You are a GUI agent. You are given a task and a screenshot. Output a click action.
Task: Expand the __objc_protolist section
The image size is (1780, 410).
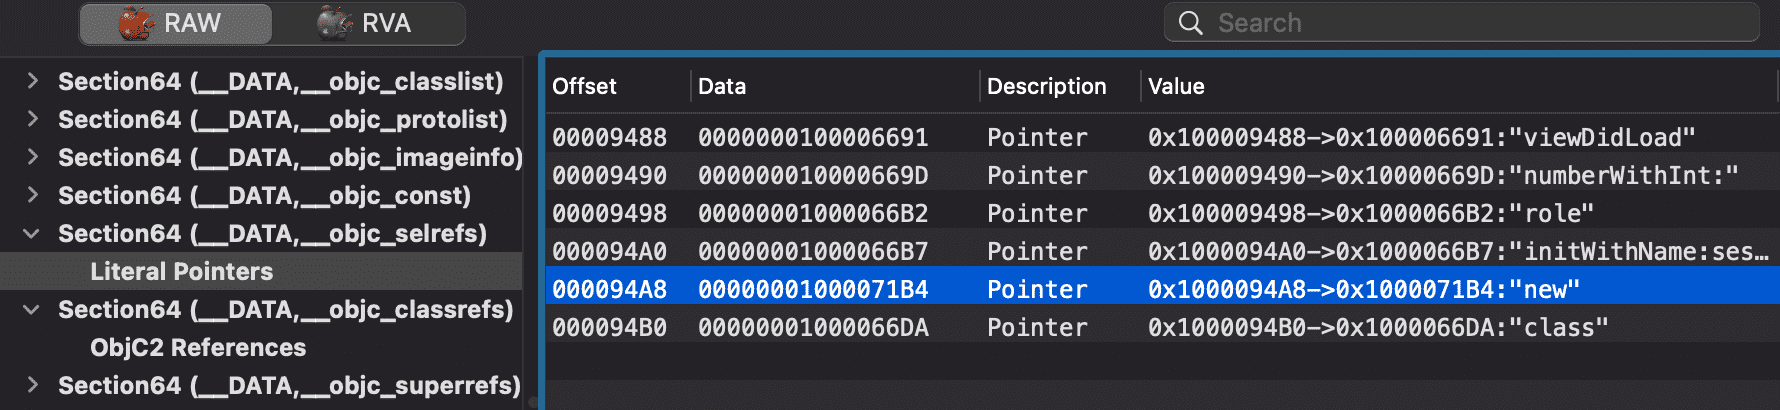click(x=32, y=119)
